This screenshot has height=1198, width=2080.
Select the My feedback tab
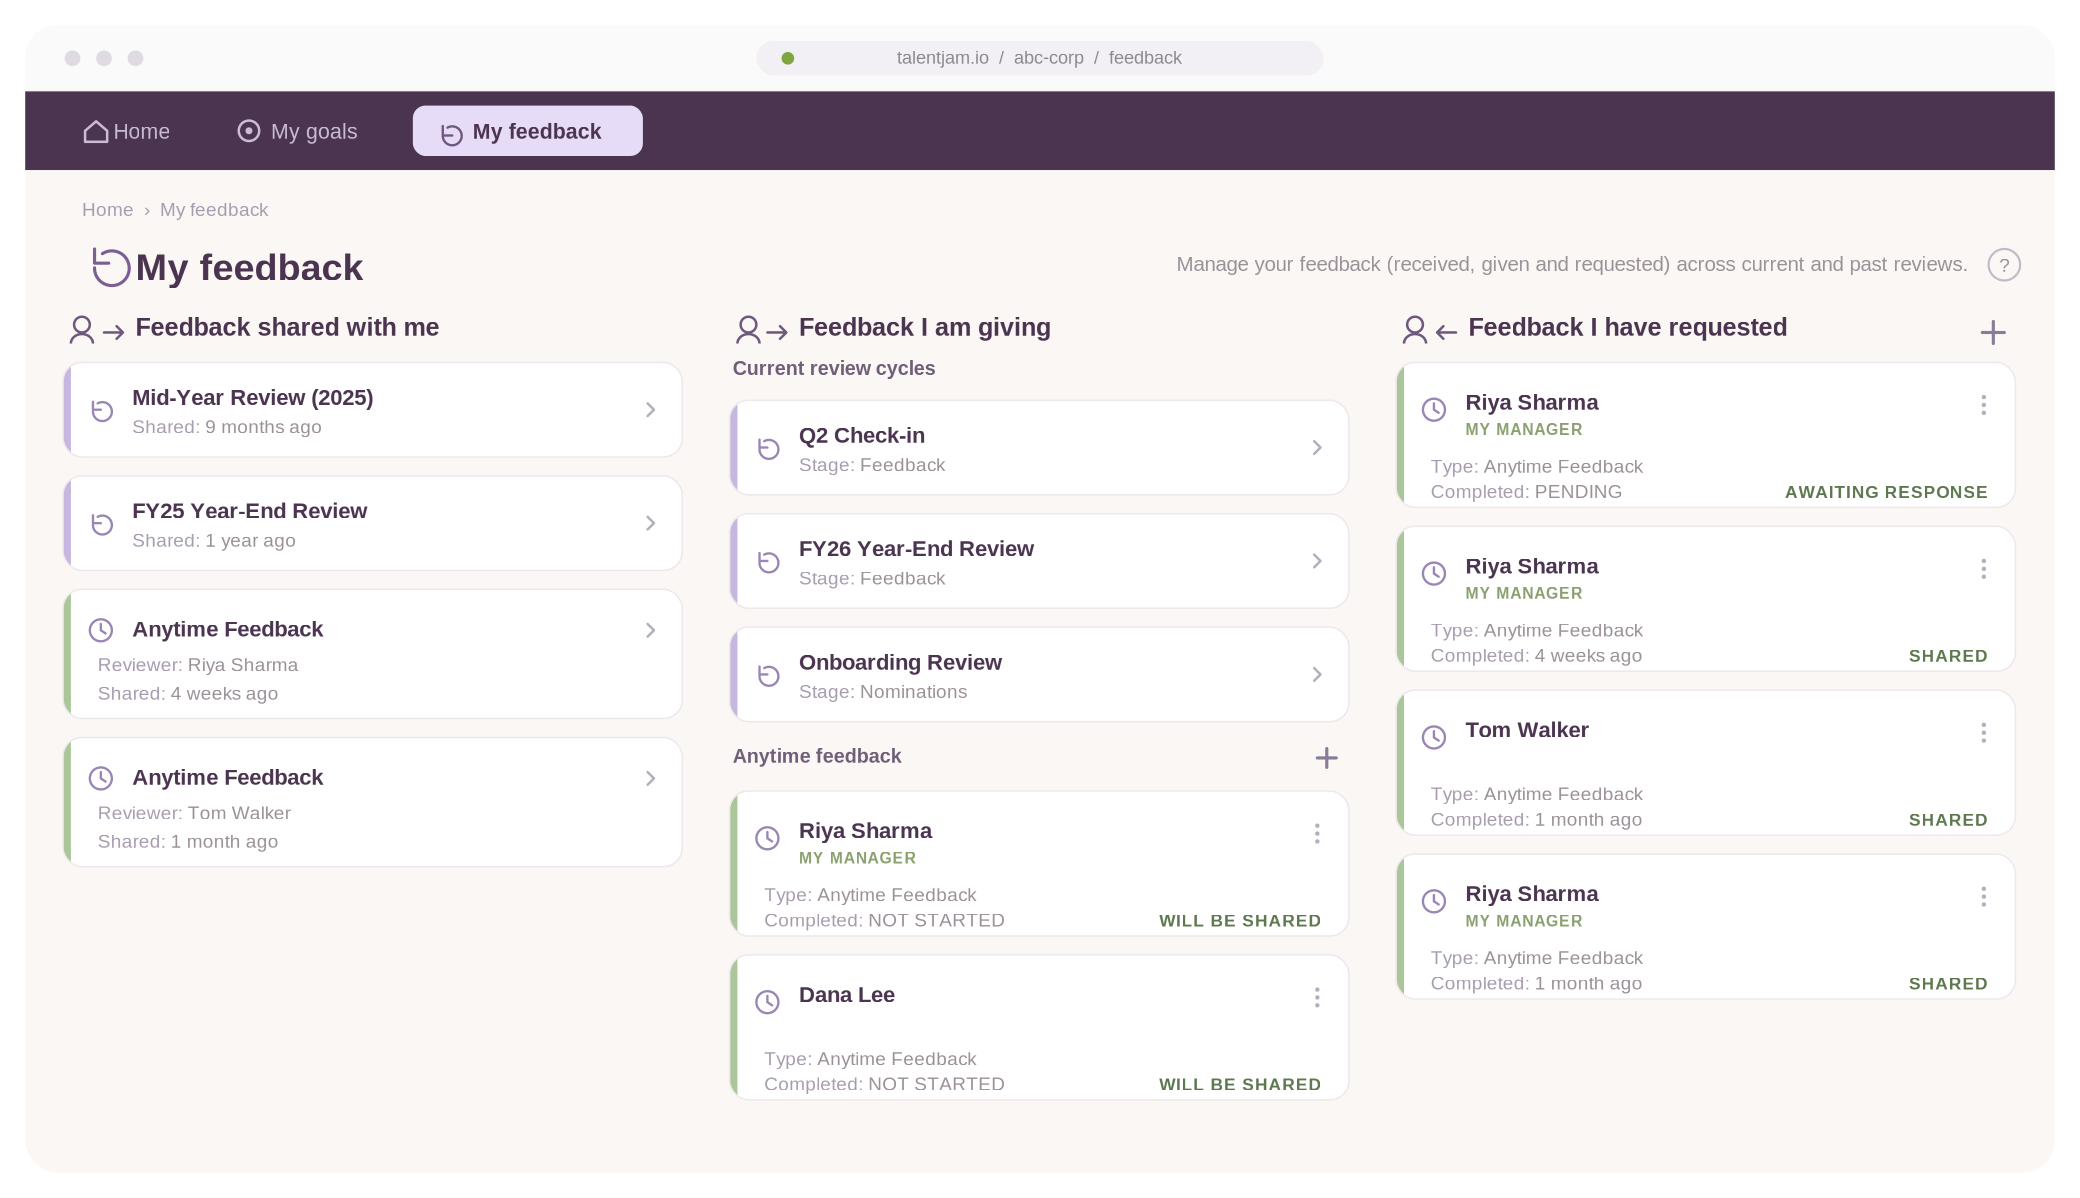(527, 131)
